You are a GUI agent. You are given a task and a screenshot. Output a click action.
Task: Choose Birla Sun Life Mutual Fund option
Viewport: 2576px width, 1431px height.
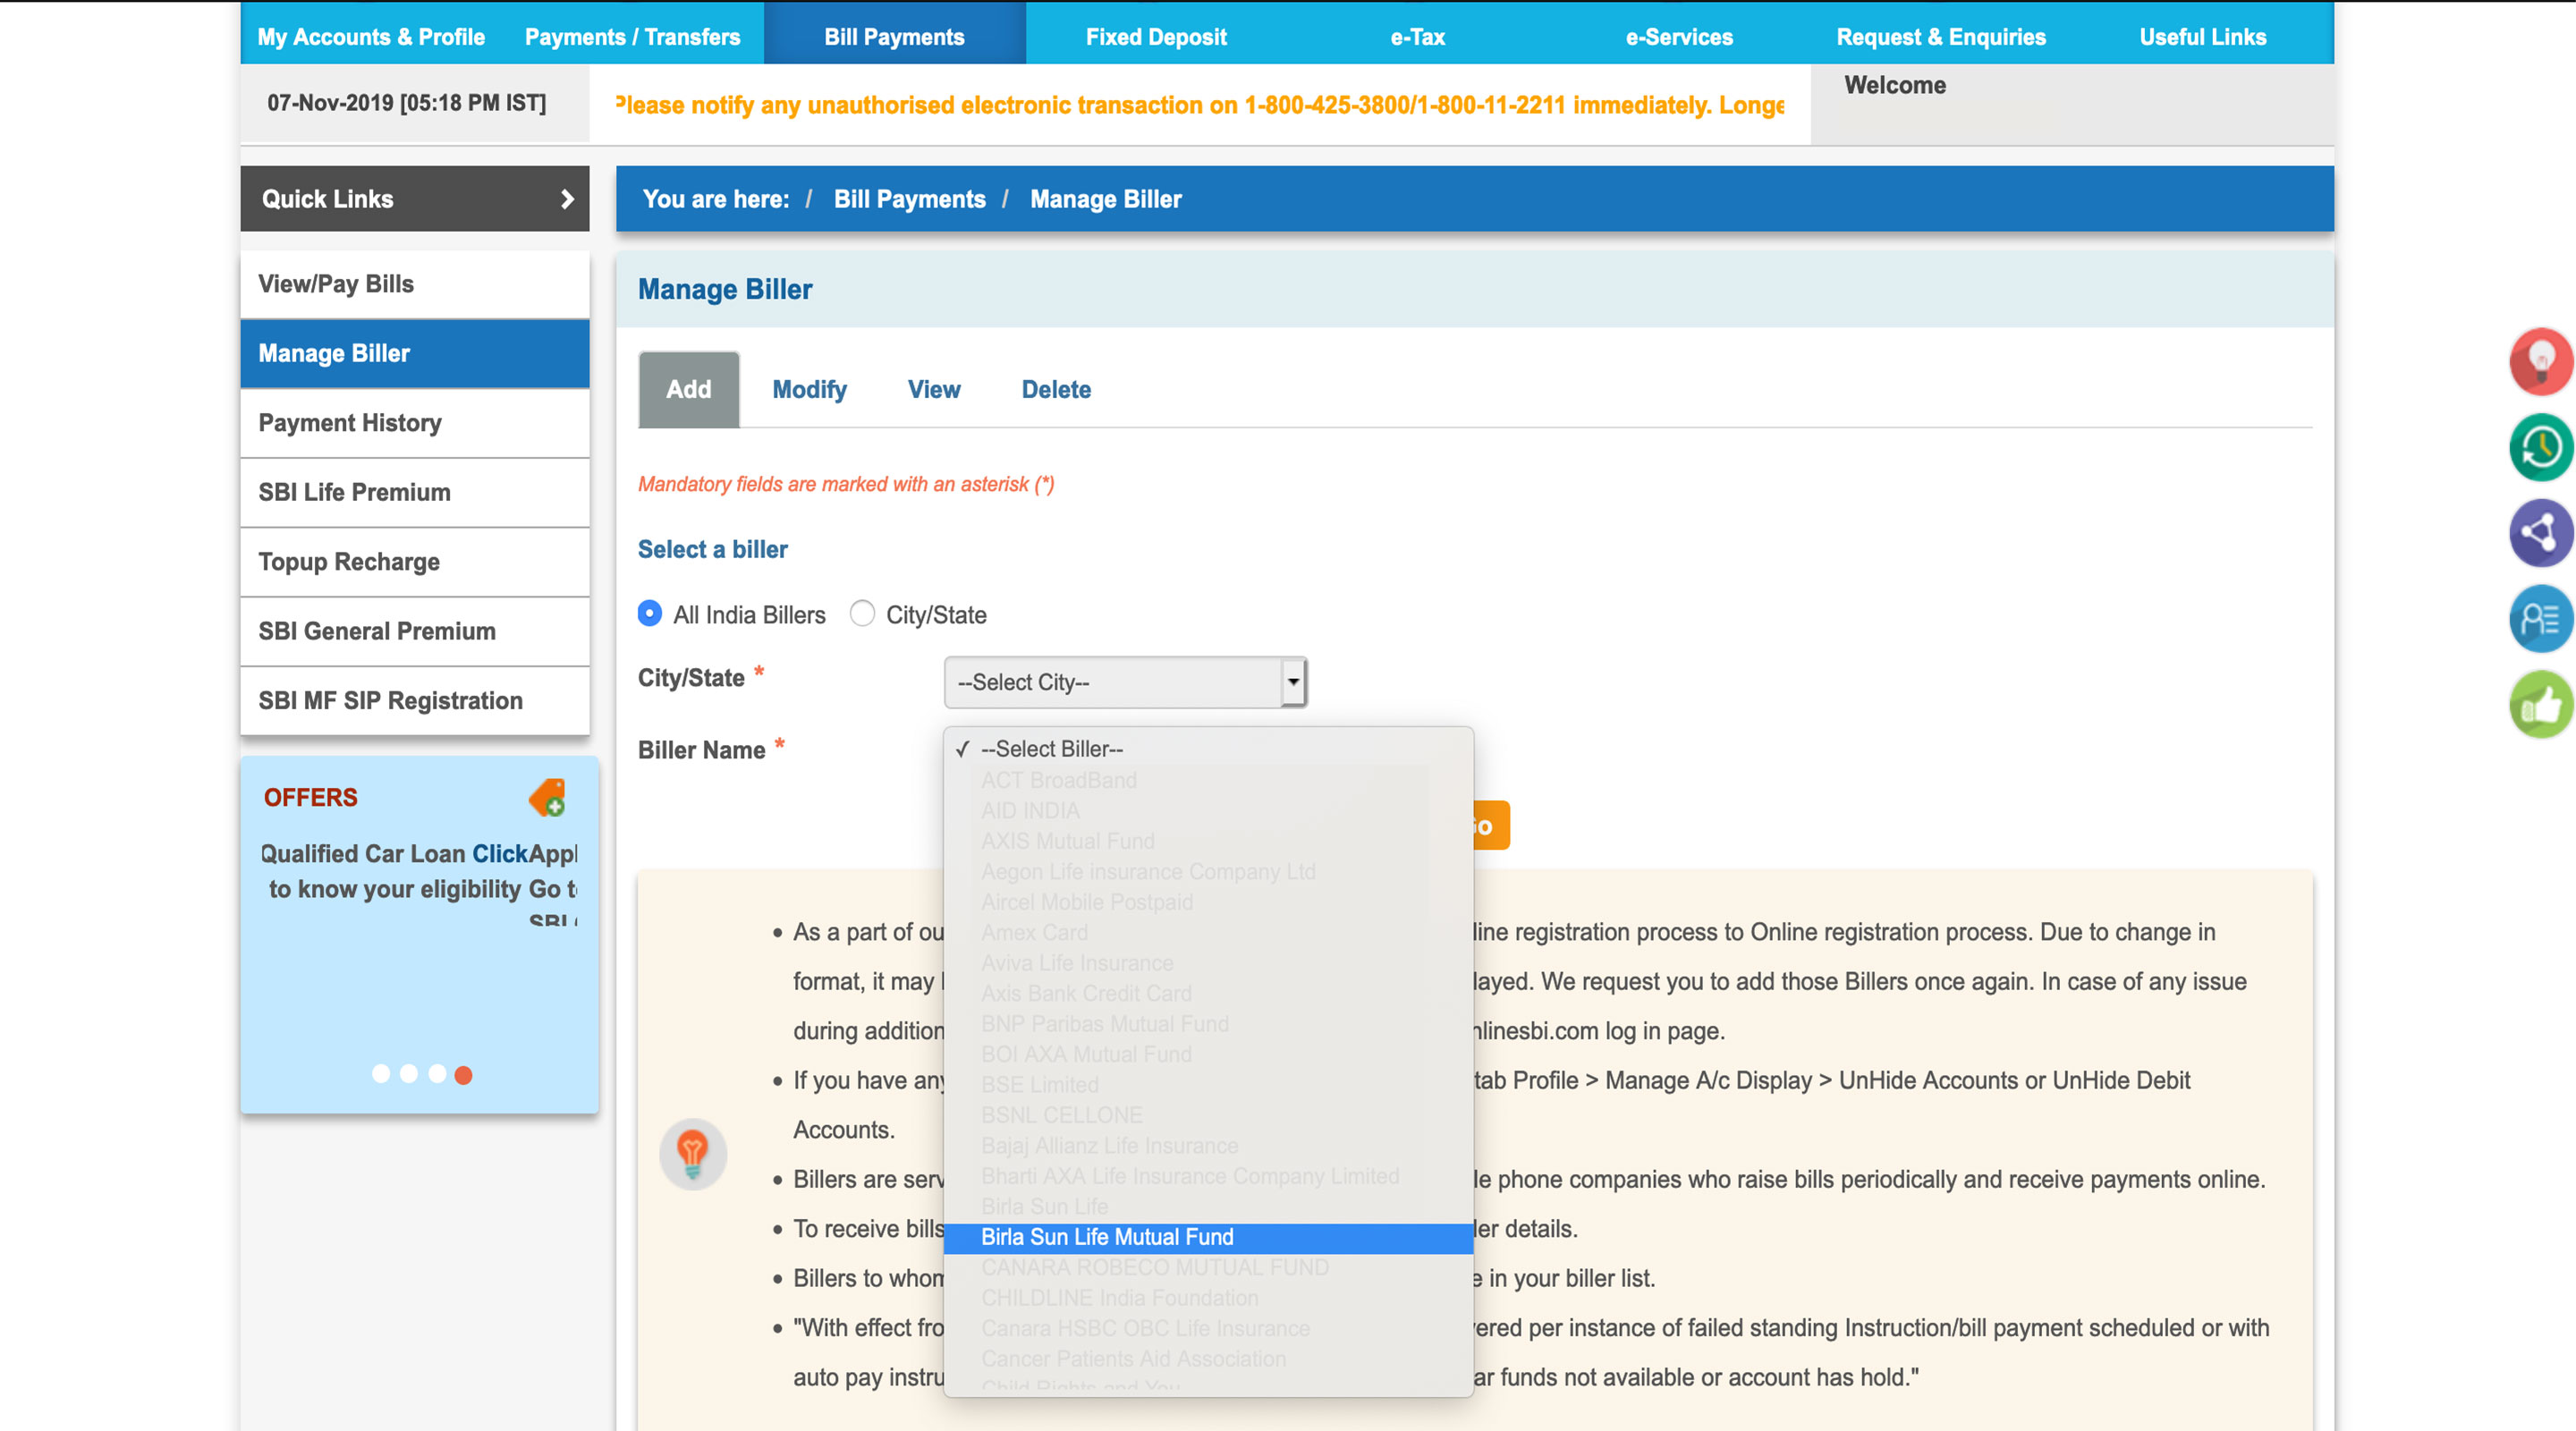pyautogui.click(x=1107, y=1237)
